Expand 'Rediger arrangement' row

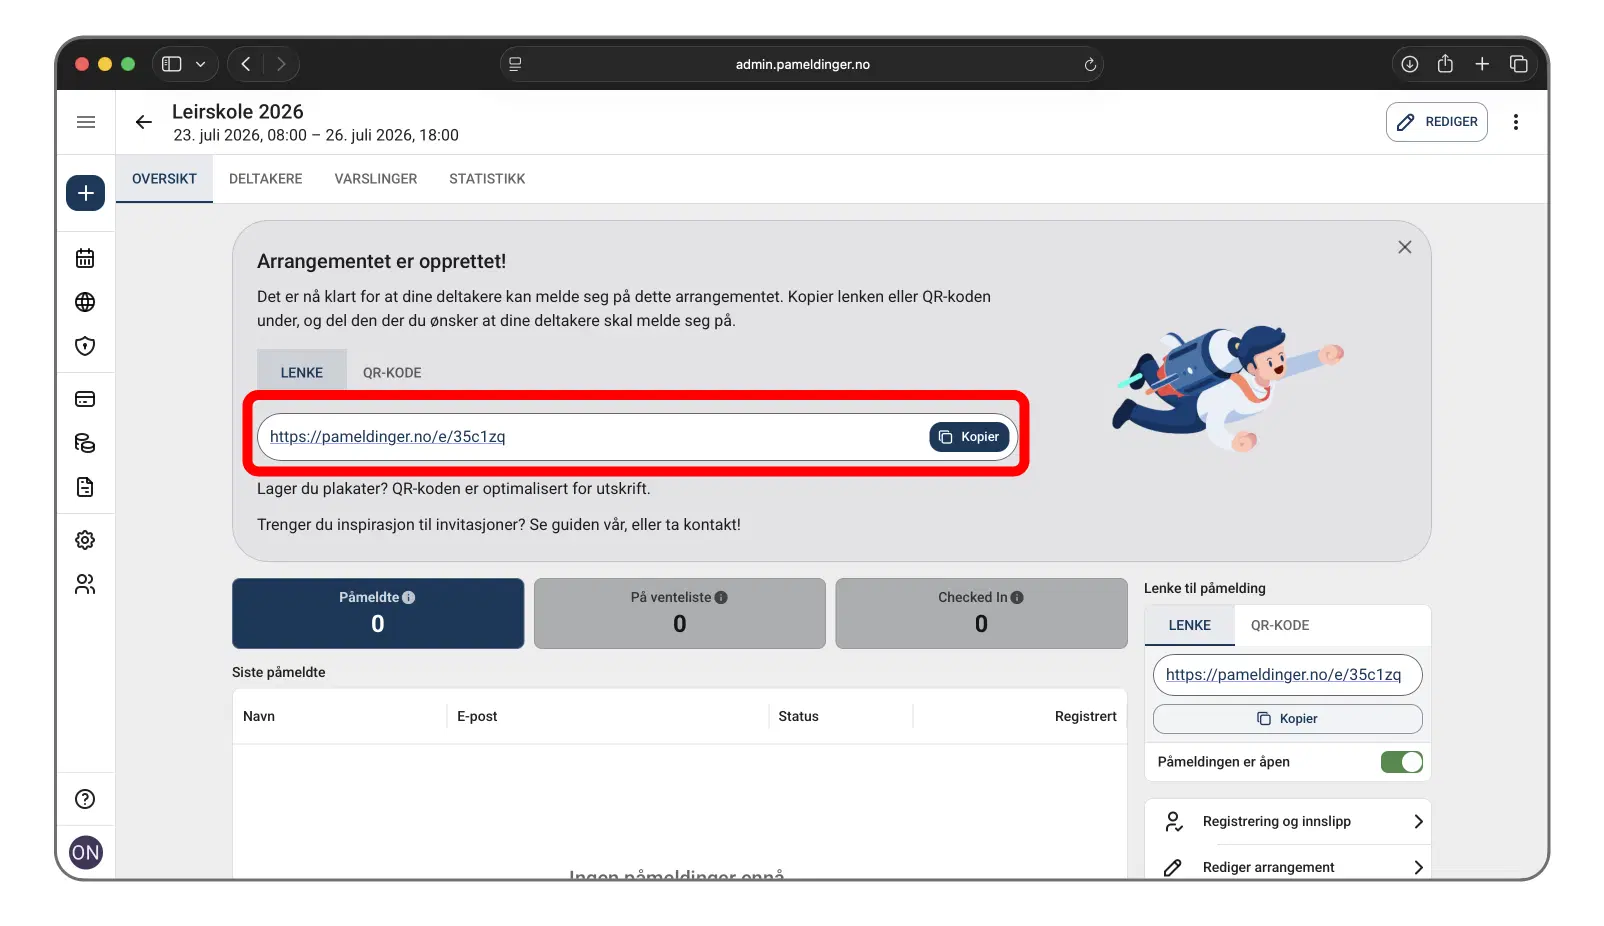click(1287, 867)
